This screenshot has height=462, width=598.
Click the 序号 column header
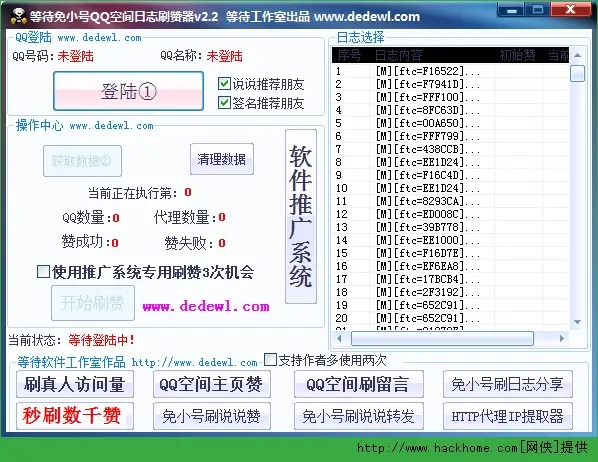click(350, 55)
